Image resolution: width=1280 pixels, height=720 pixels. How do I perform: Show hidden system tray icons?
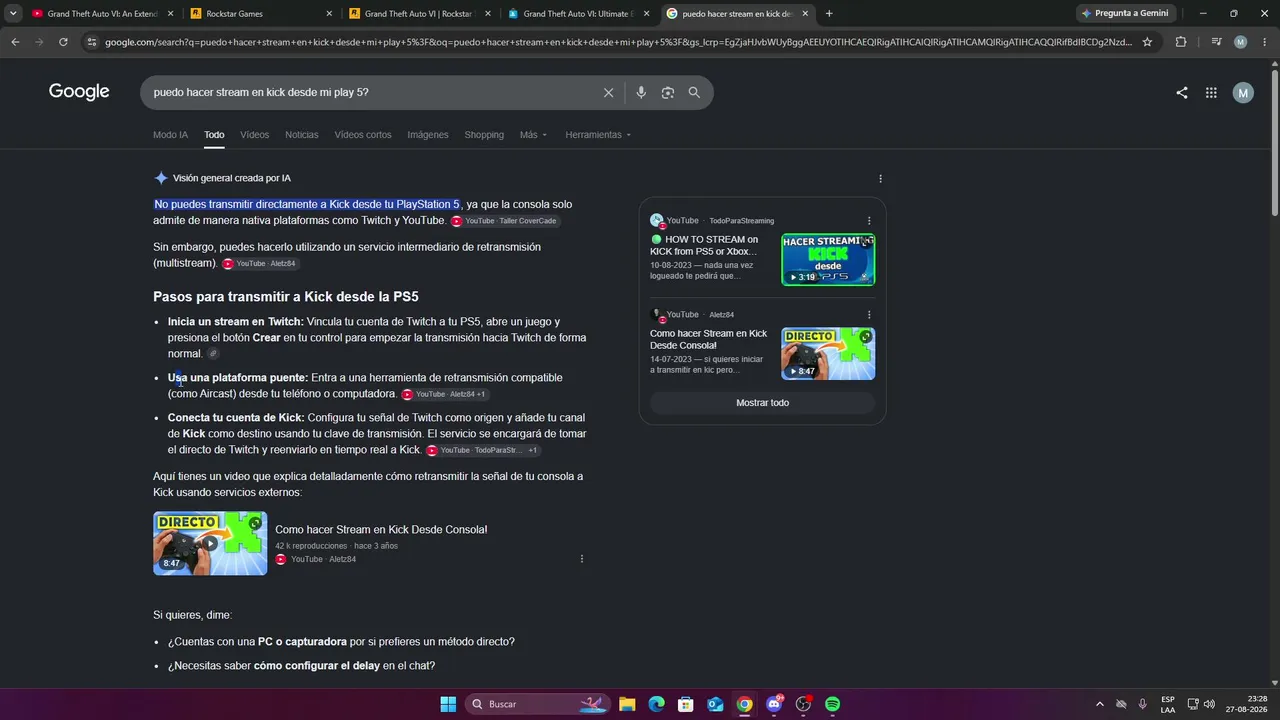point(1100,704)
